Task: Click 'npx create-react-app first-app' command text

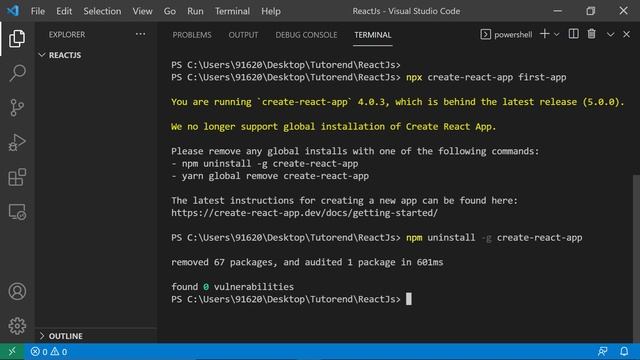Action: tap(486, 77)
